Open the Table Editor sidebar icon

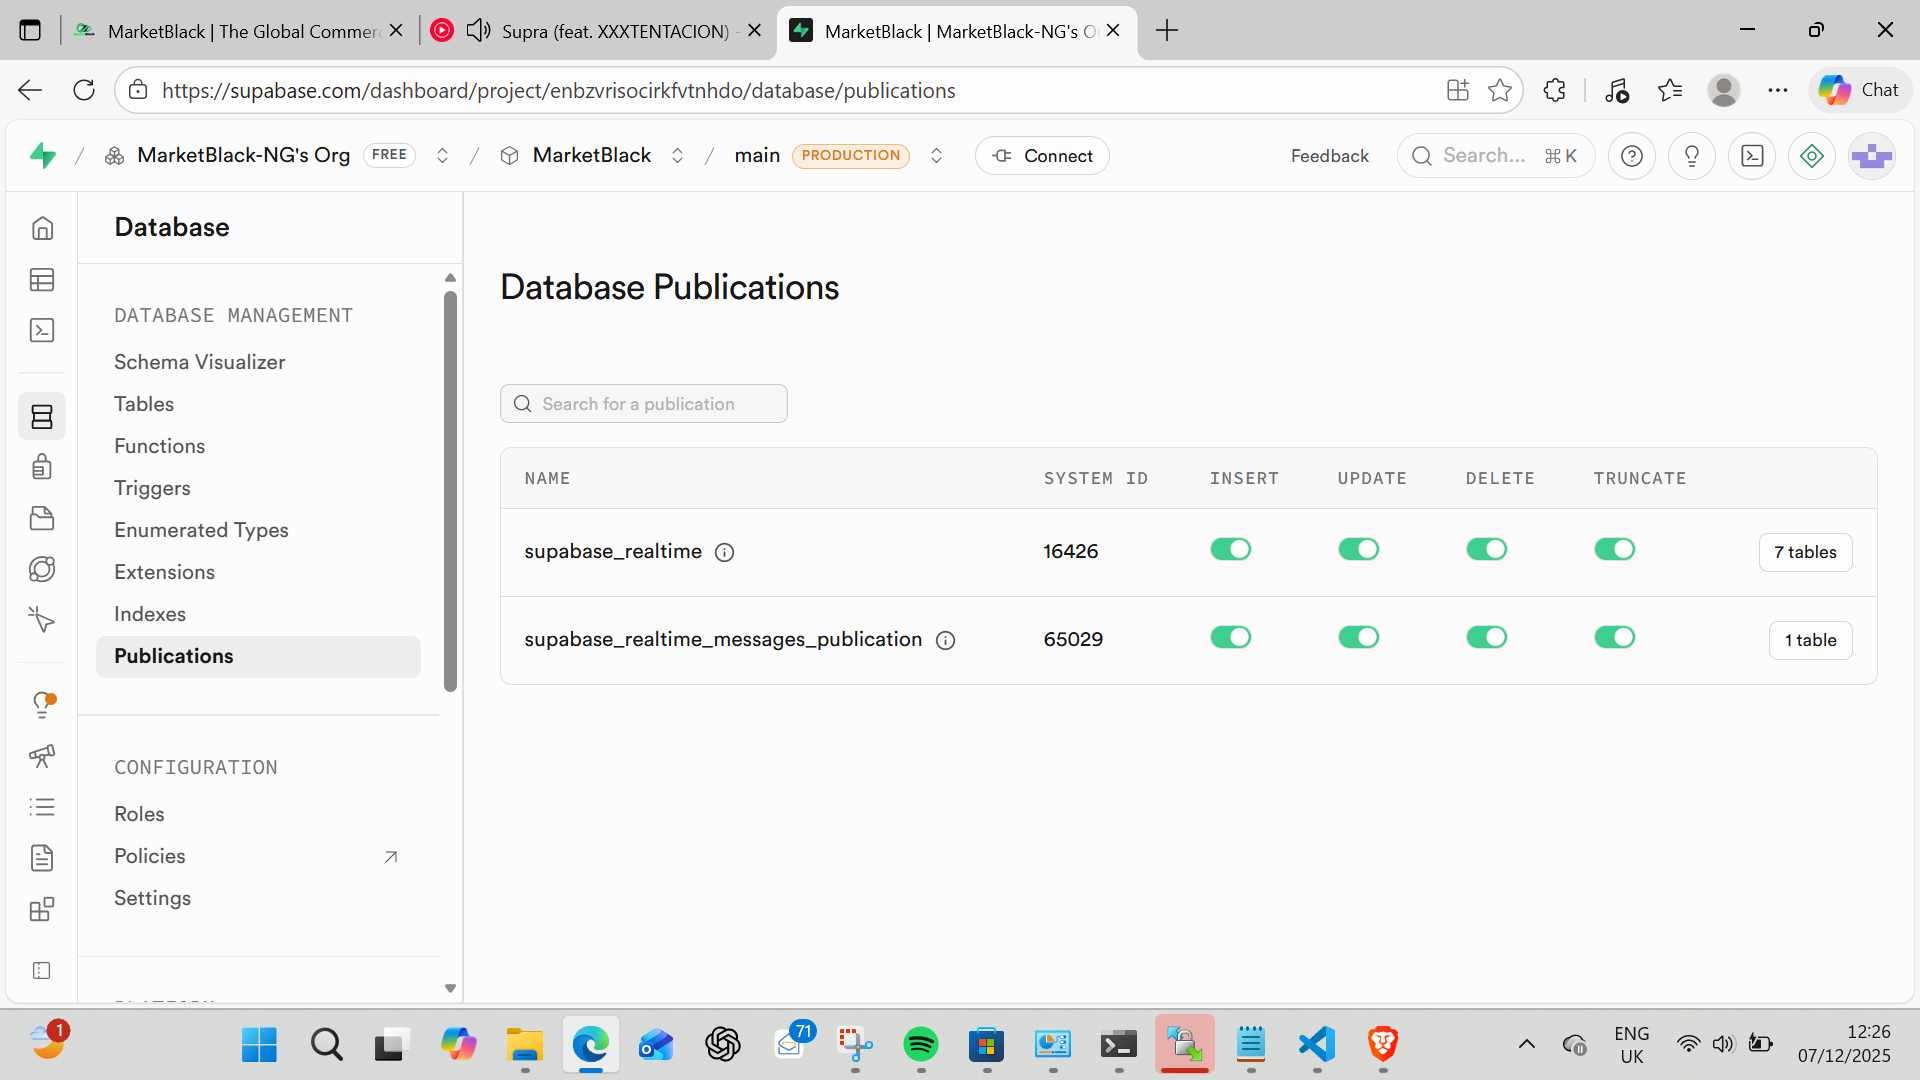click(42, 280)
